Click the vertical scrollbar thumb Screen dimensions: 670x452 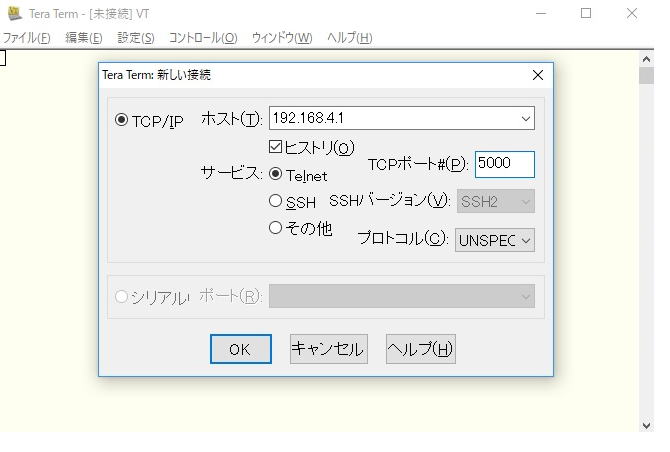click(646, 76)
